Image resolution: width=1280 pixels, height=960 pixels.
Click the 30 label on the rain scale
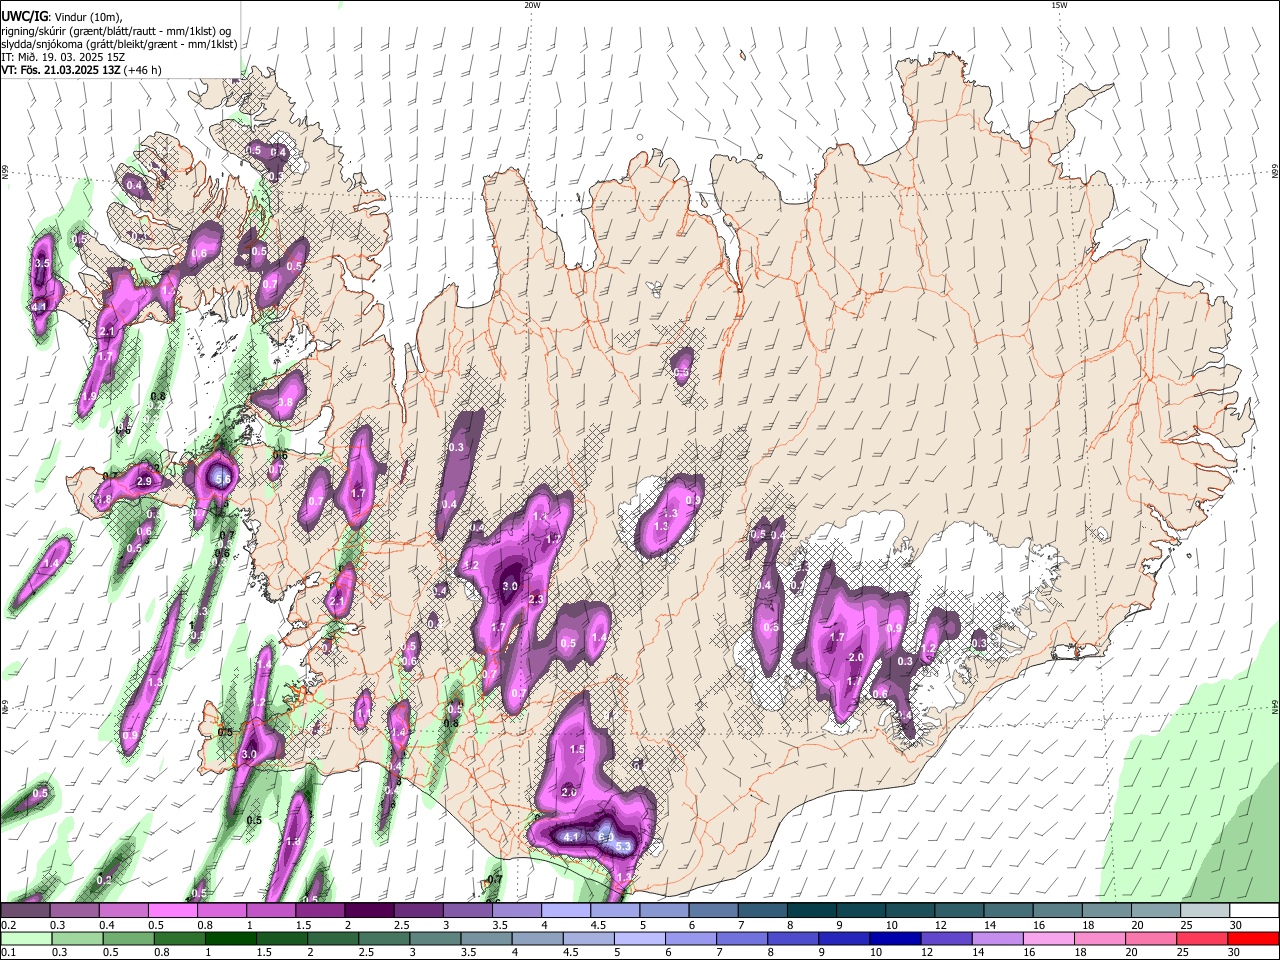tap(1236, 952)
